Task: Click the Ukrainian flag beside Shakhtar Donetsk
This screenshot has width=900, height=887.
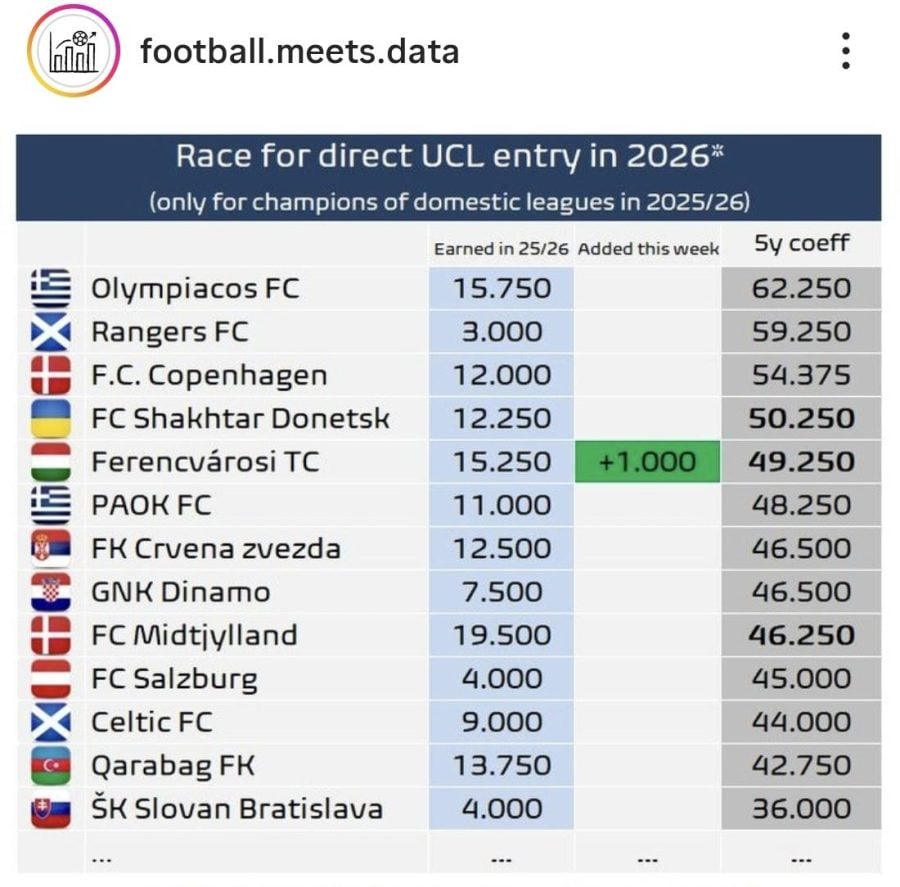Action: tap(51, 419)
